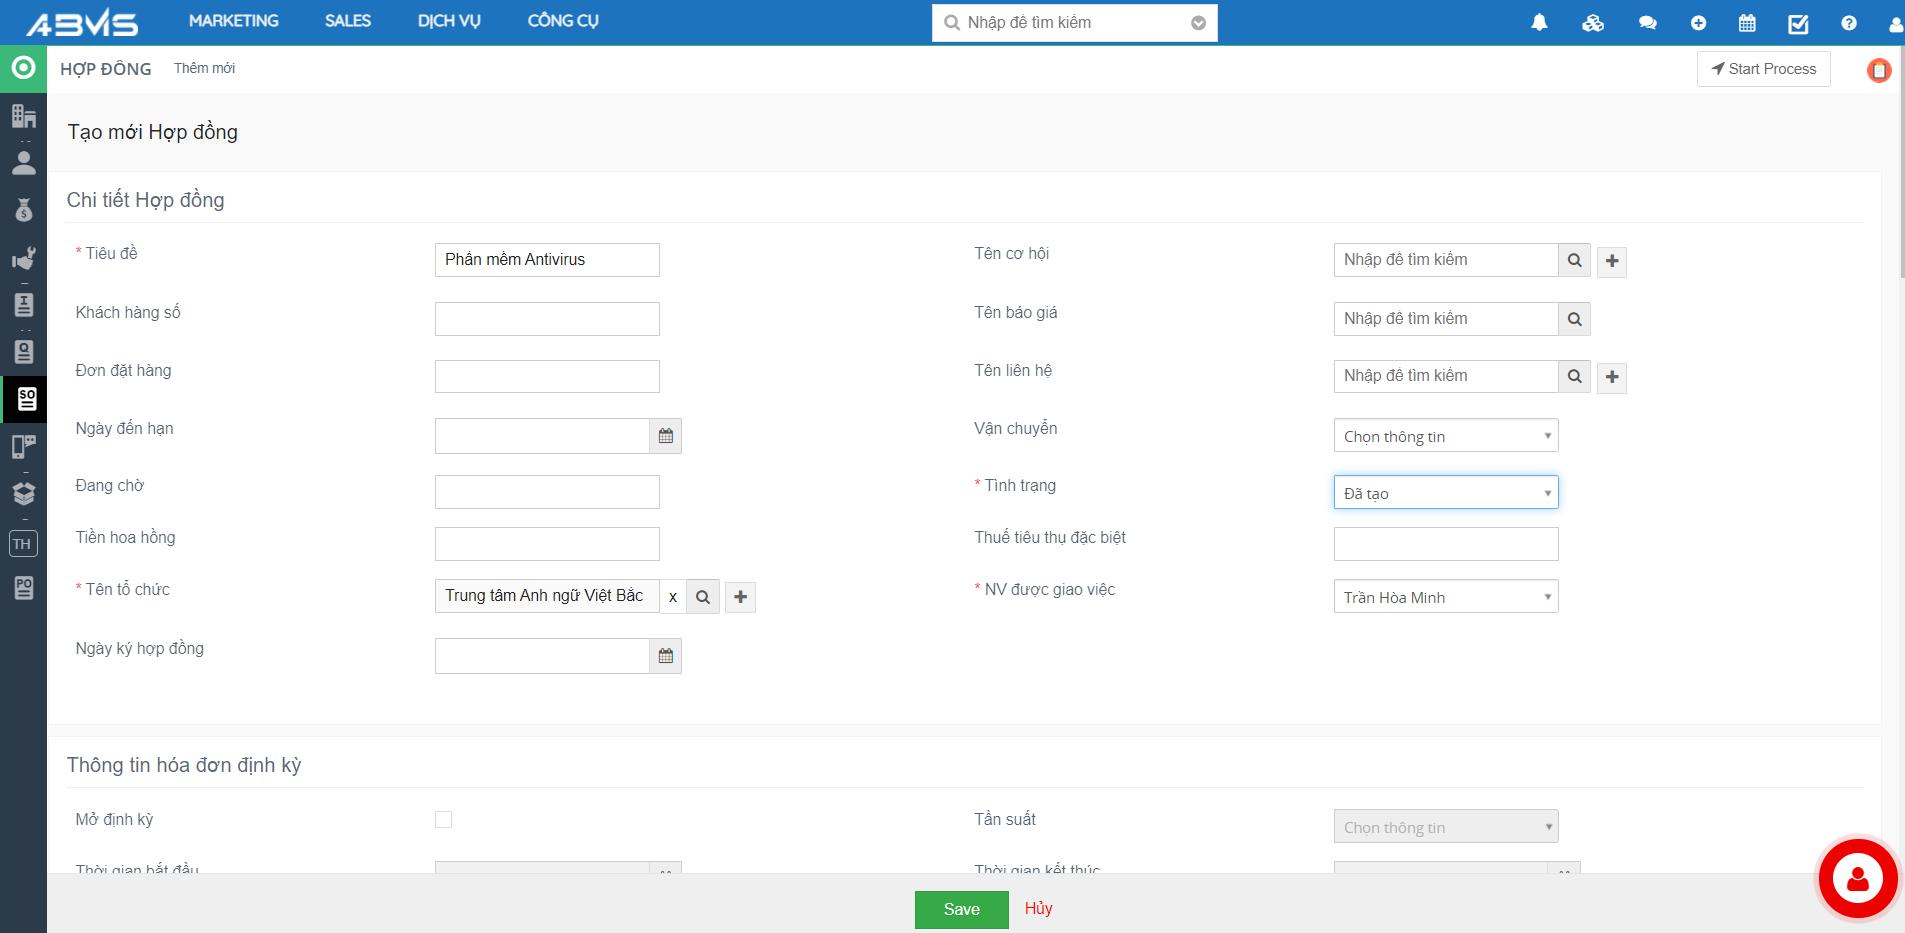Click the notifications bell icon
Screen dimensions: 1905x933
tap(1539, 23)
